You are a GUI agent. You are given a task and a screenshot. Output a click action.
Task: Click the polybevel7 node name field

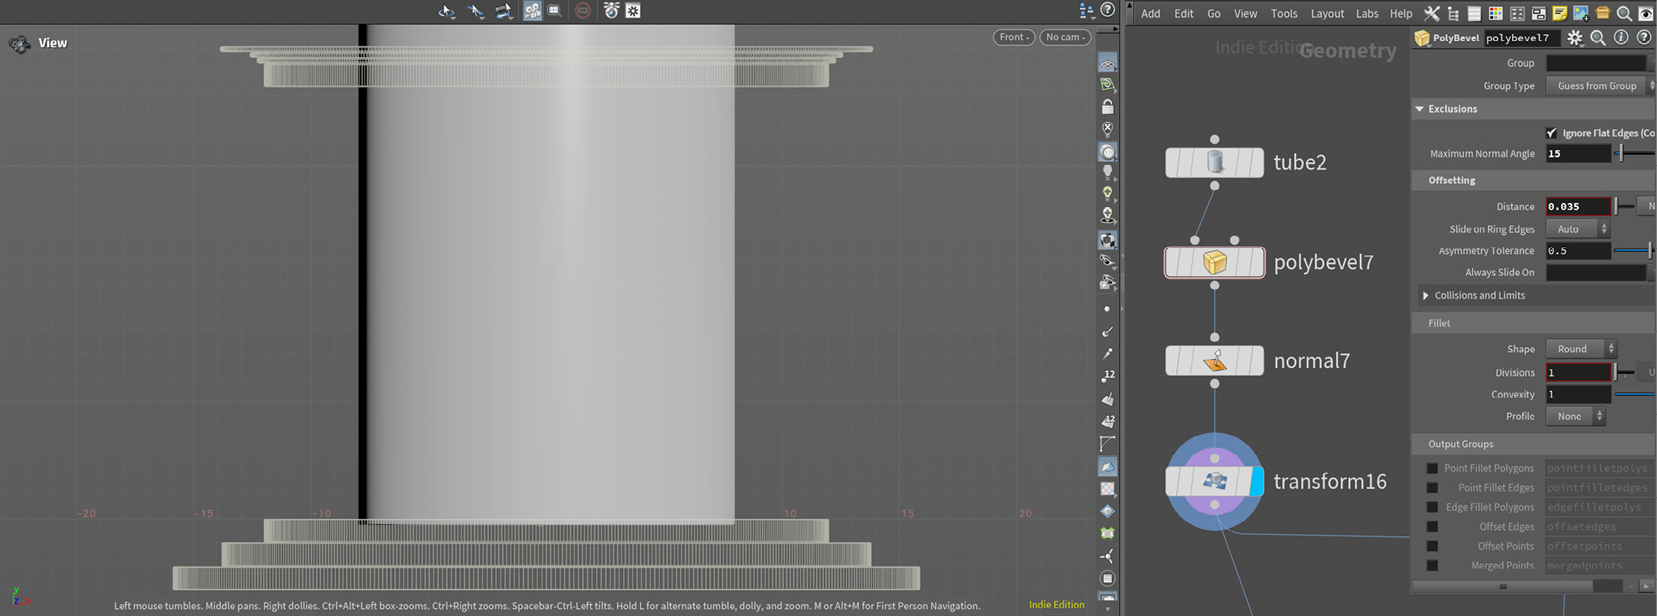click(x=1522, y=38)
